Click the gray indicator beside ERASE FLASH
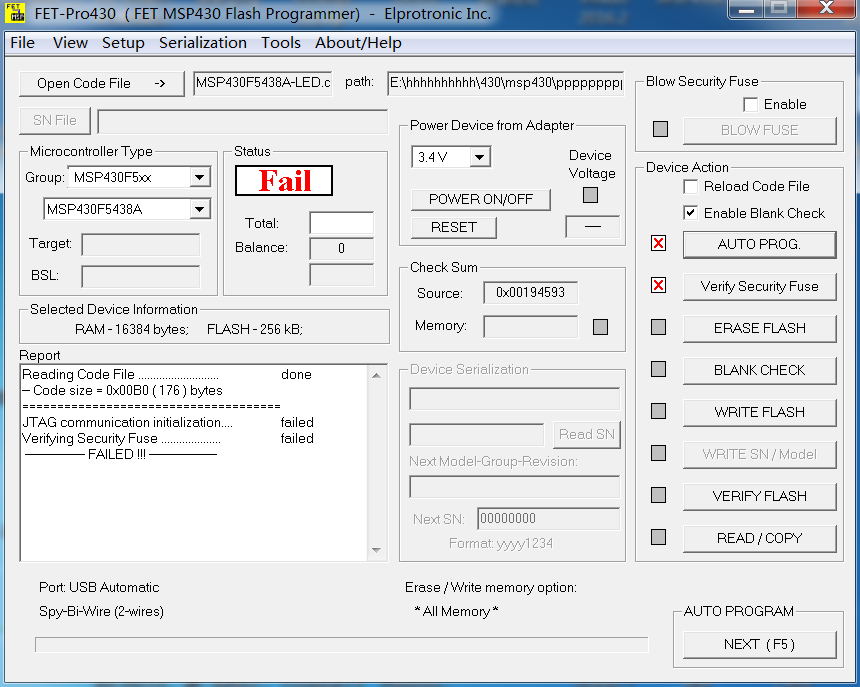The width and height of the screenshot is (860, 687). (x=658, y=327)
